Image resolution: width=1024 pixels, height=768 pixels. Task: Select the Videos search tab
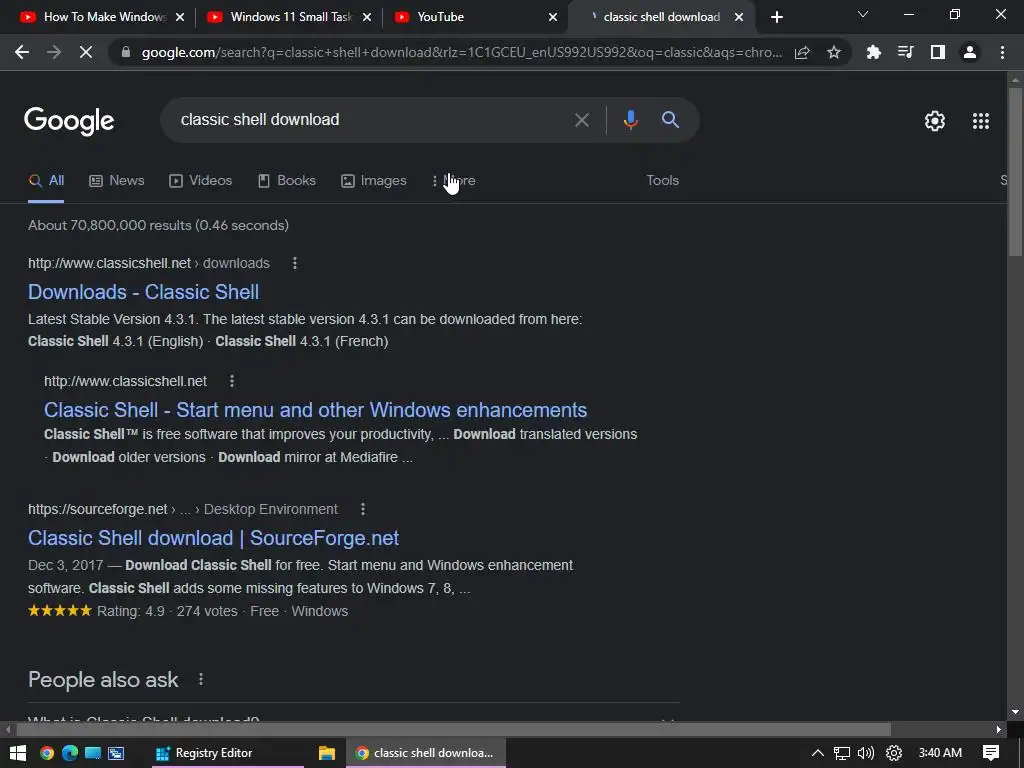(200, 180)
